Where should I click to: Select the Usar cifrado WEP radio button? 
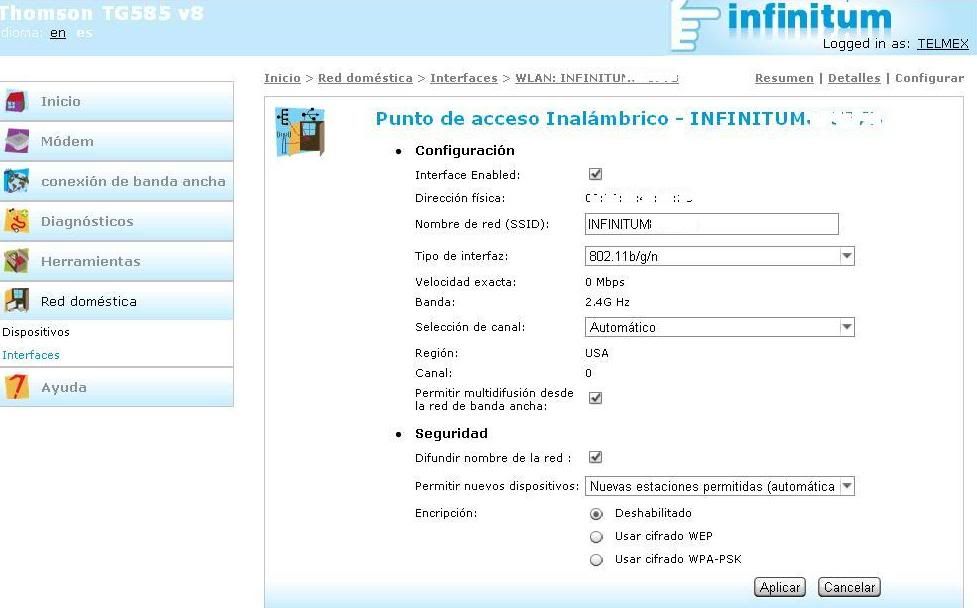596,536
